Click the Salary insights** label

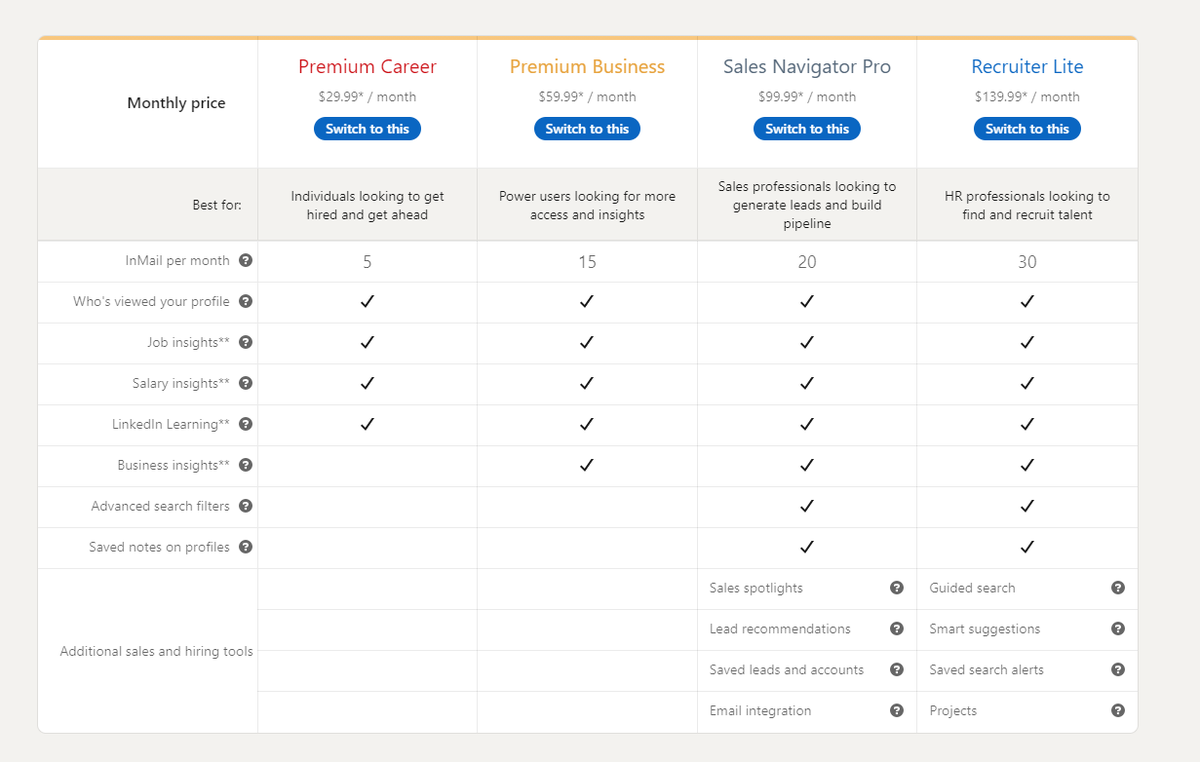click(181, 384)
